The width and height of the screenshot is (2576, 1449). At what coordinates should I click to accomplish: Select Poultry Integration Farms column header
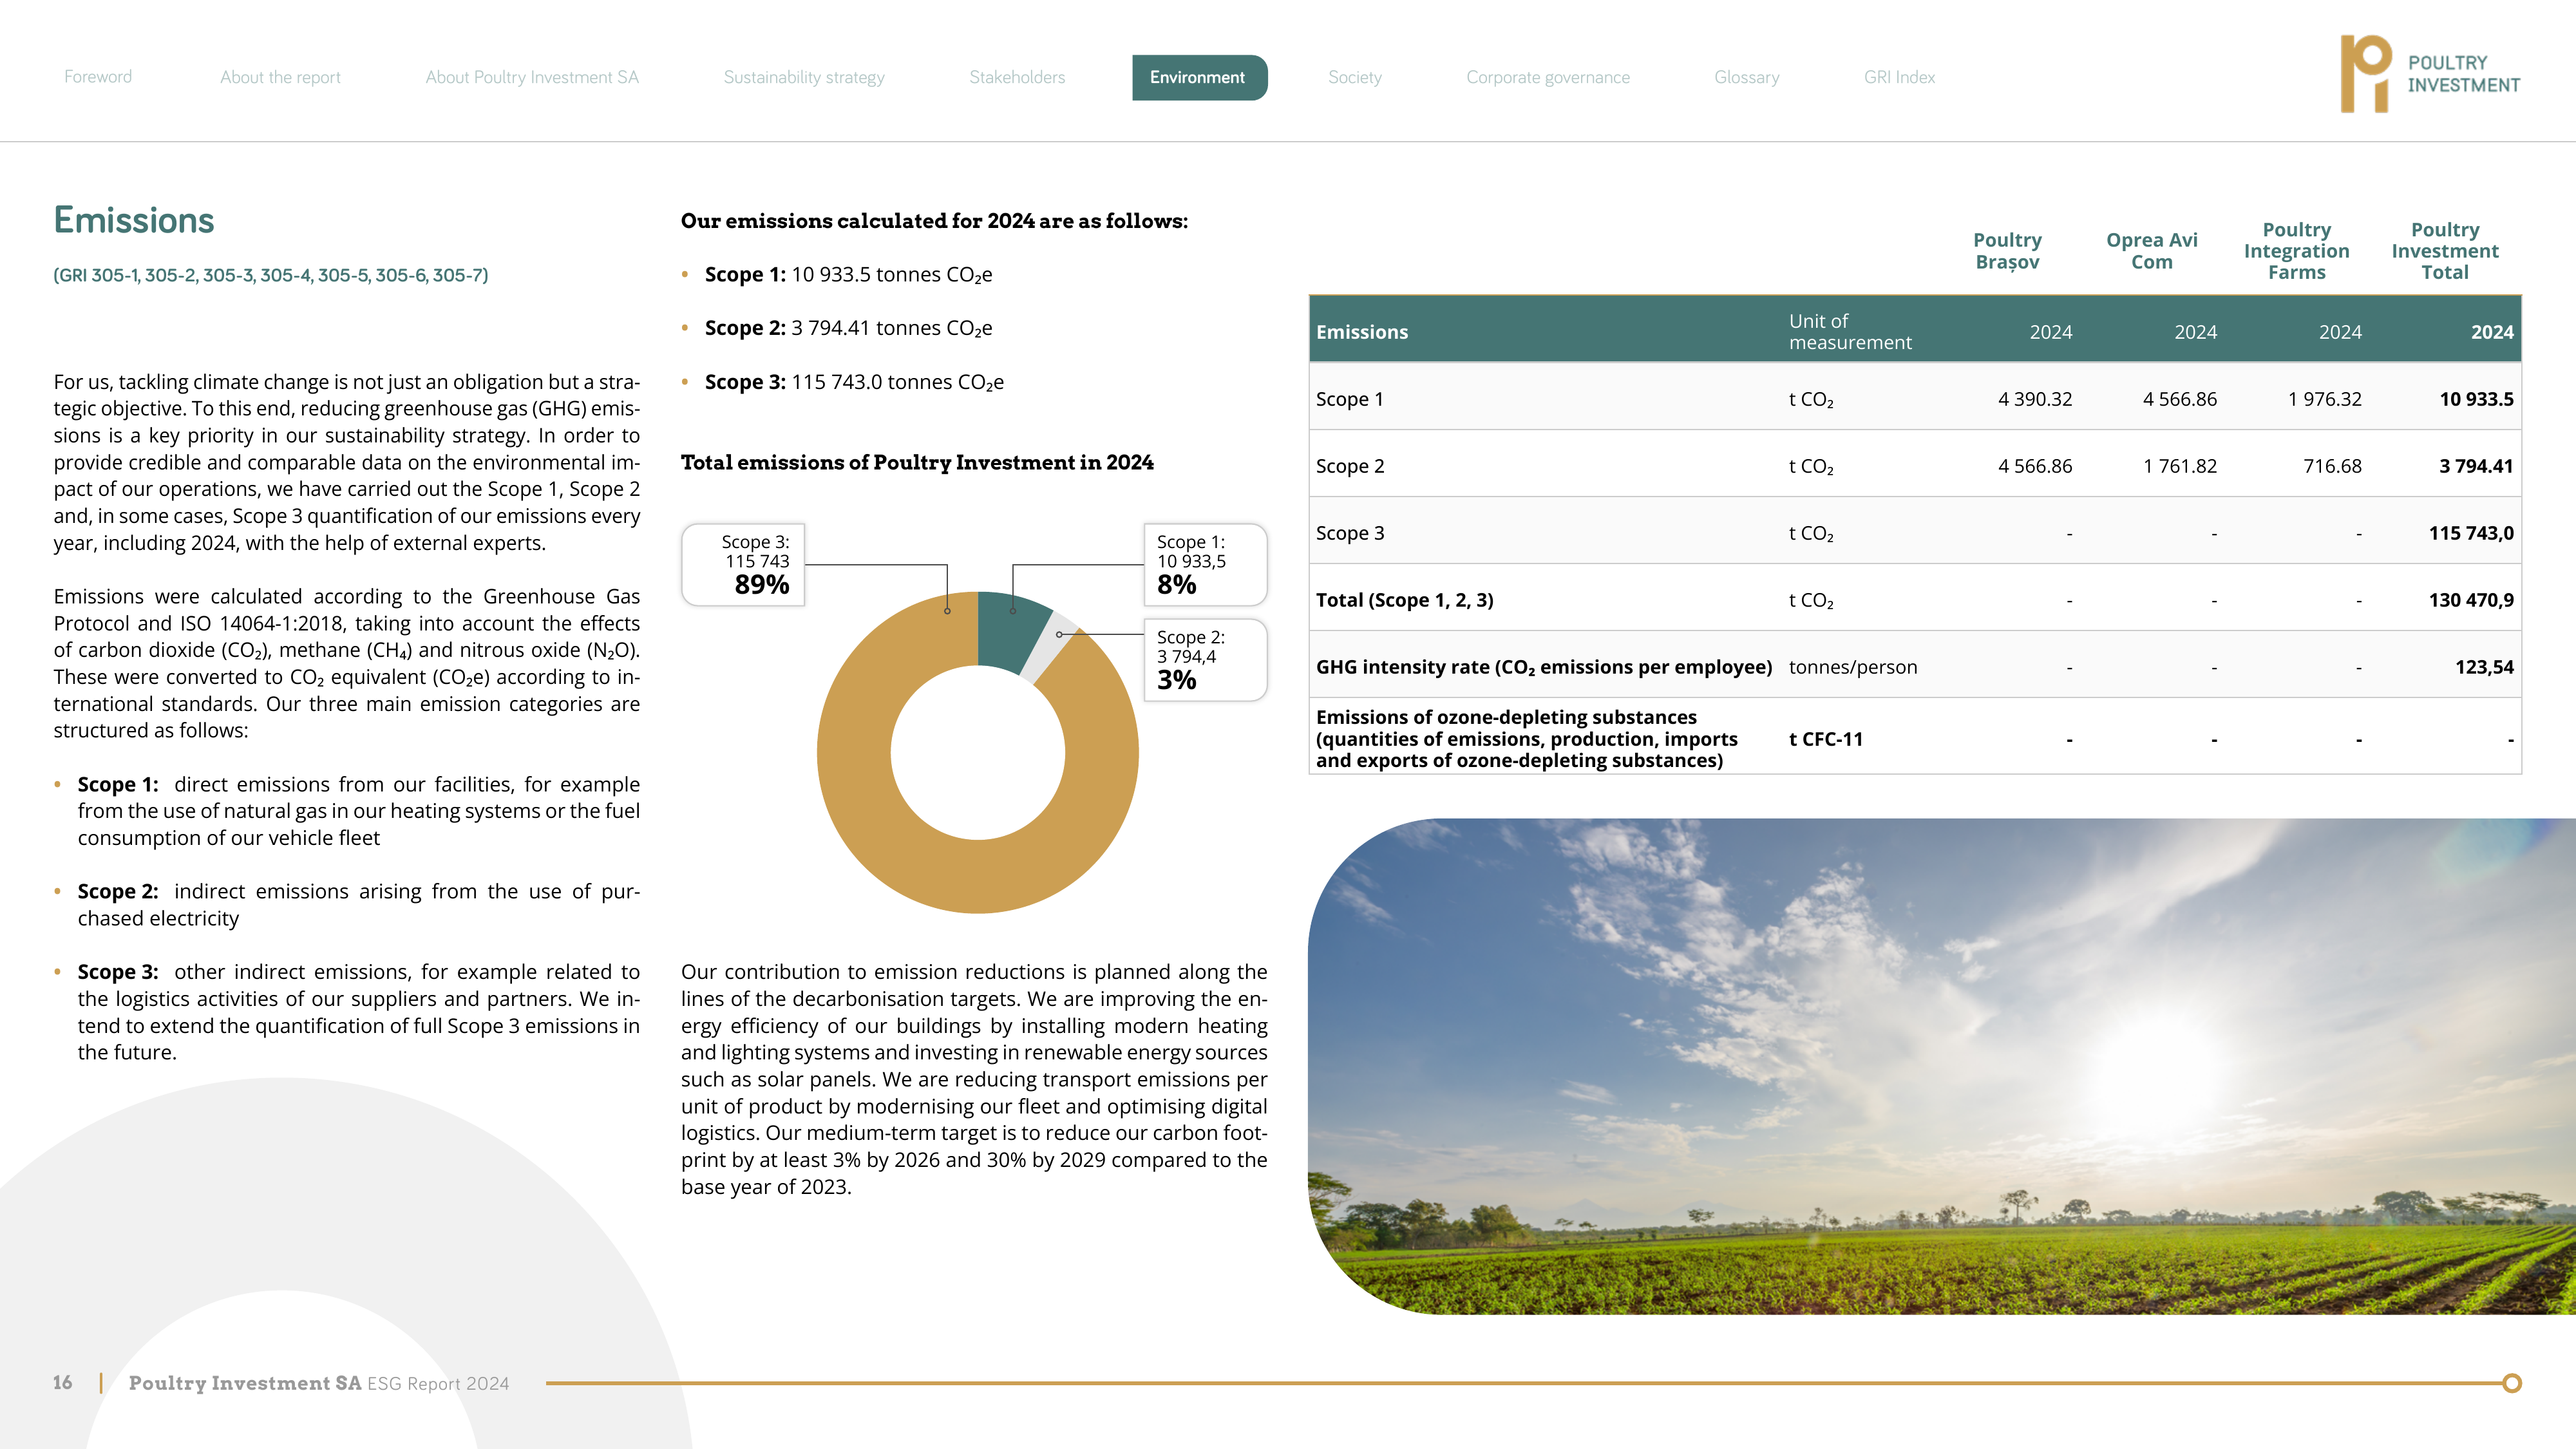2297,251
